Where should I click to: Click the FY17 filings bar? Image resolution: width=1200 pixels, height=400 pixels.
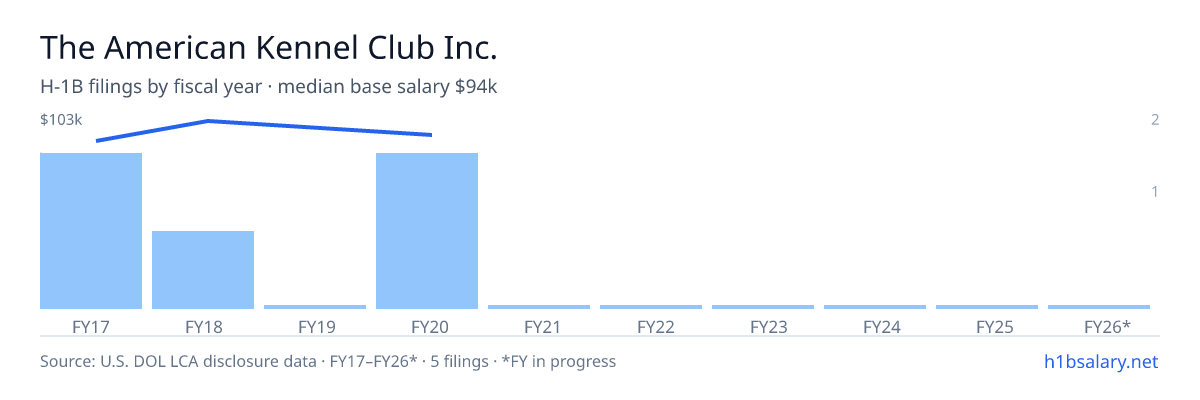tap(91, 231)
